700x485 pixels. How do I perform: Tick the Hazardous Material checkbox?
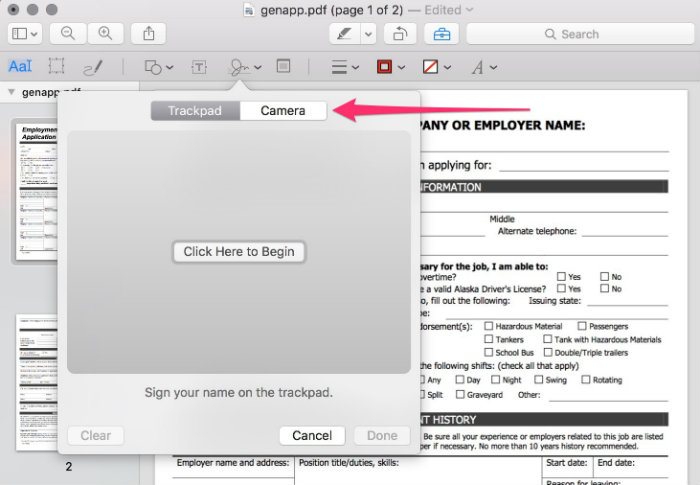pos(489,326)
